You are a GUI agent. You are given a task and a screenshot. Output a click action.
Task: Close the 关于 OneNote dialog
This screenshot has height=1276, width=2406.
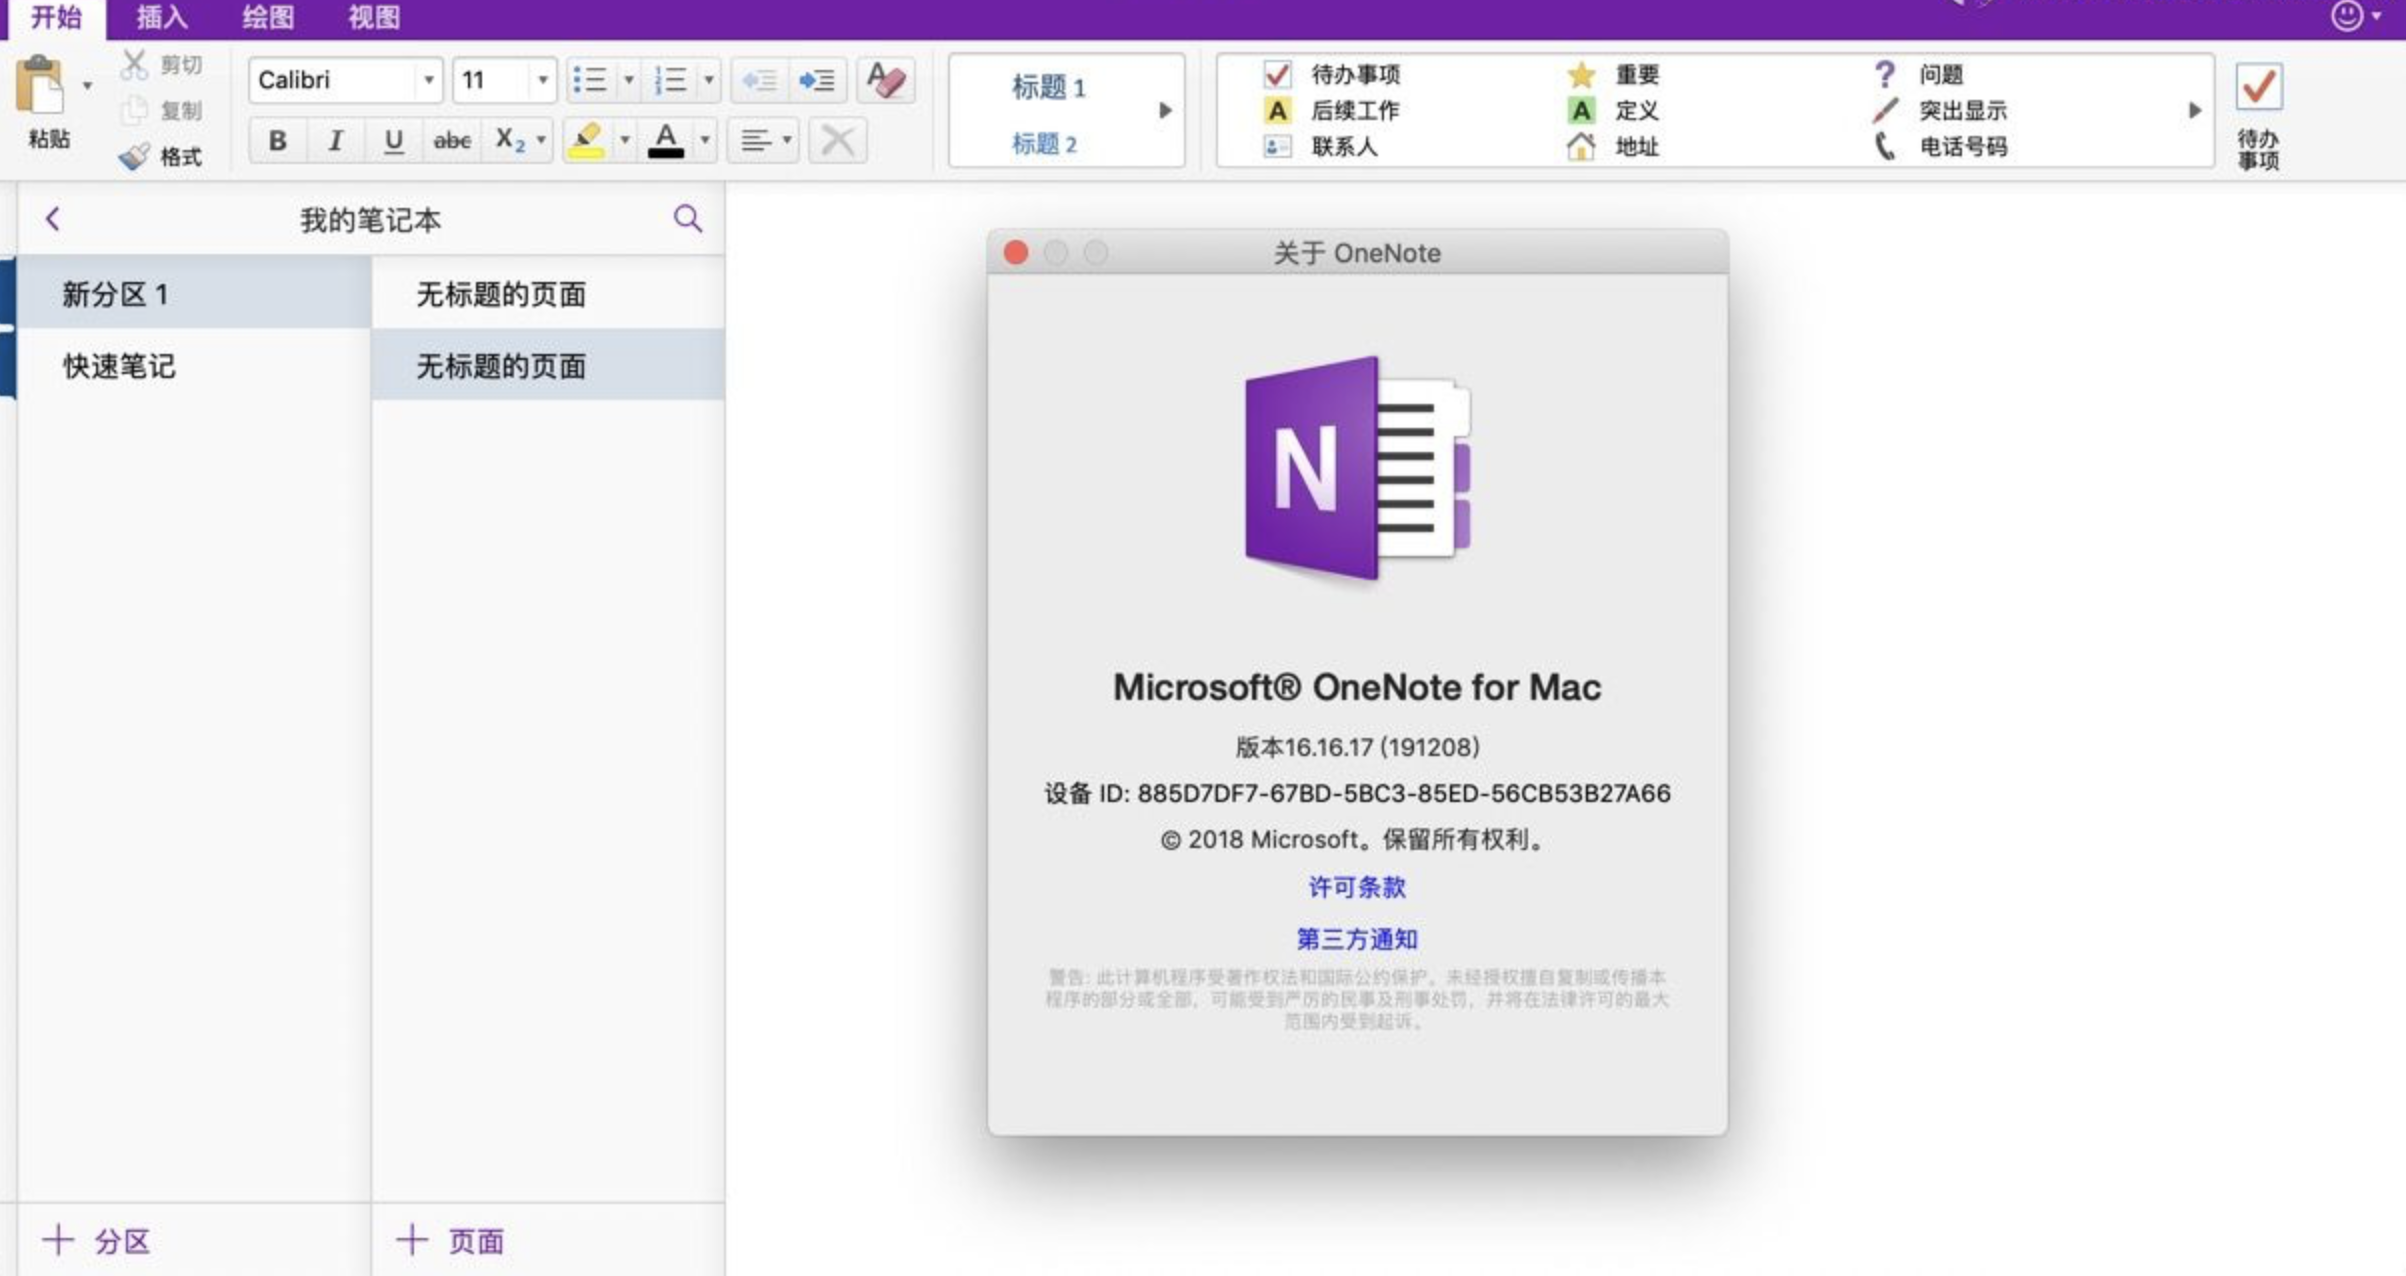tap(1016, 252)
